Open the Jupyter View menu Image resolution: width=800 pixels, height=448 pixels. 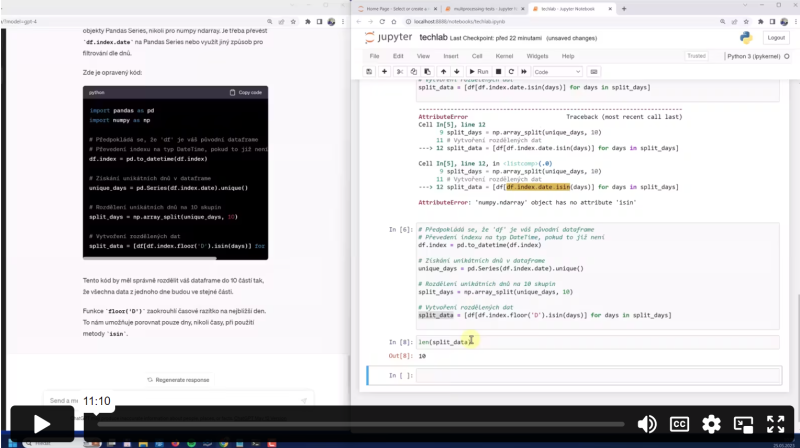423,56
